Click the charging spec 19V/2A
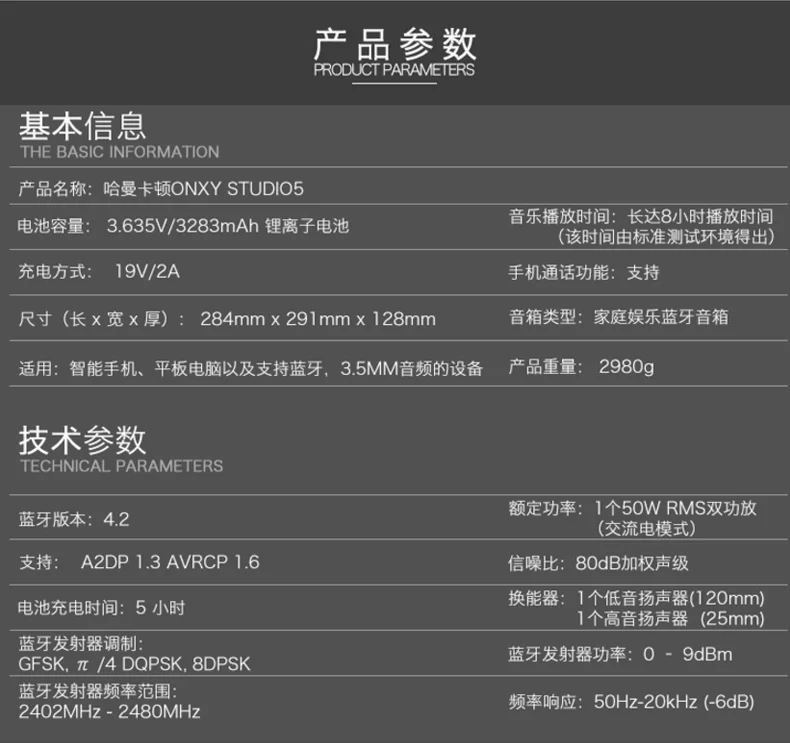 point(147,272)
